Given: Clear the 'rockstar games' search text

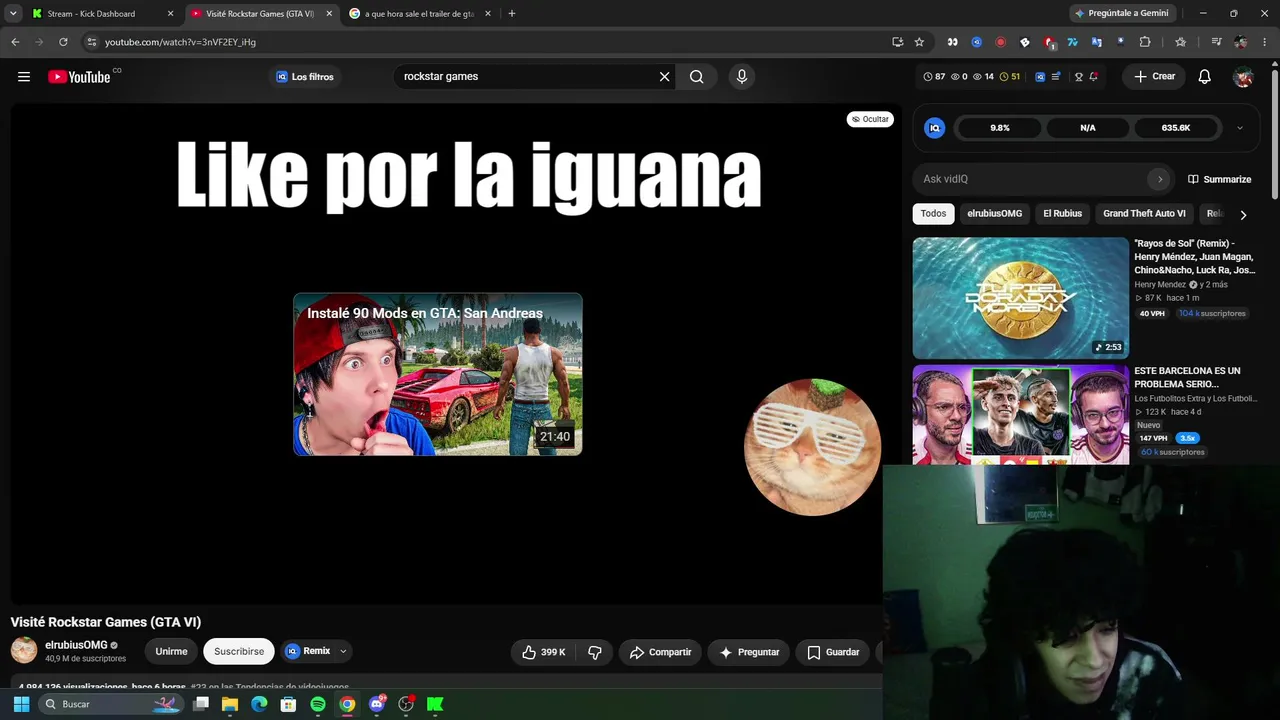Looking at the screenshot, I should coord(664,77).
